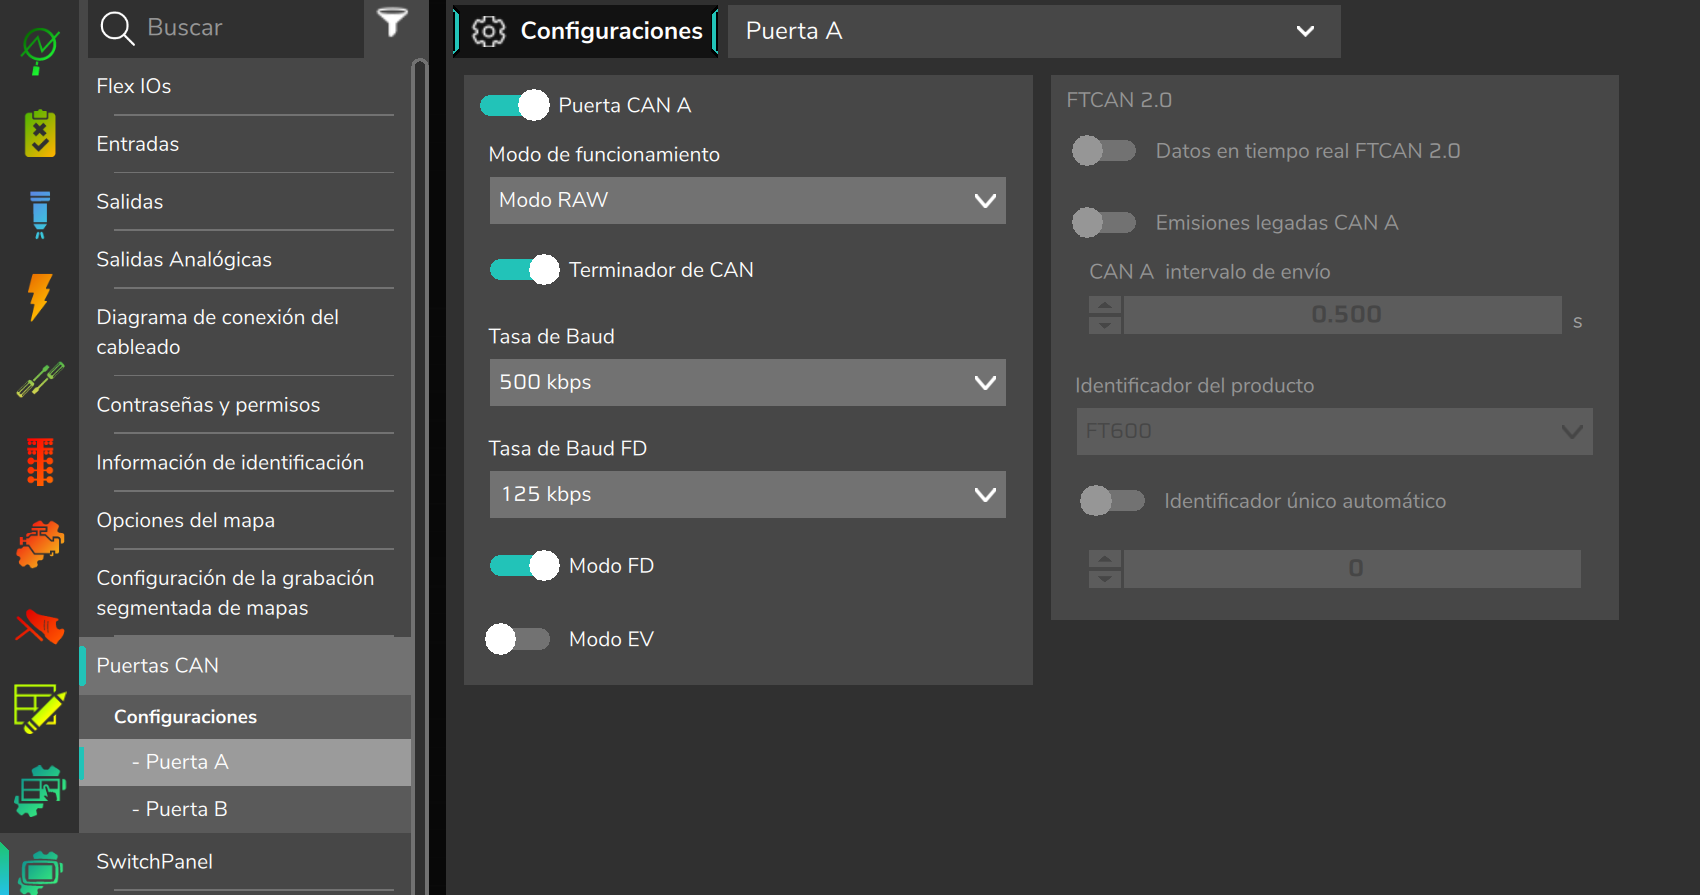Disable the Puerta CAN A toggle
The image size is (1700, 895).
515,105
